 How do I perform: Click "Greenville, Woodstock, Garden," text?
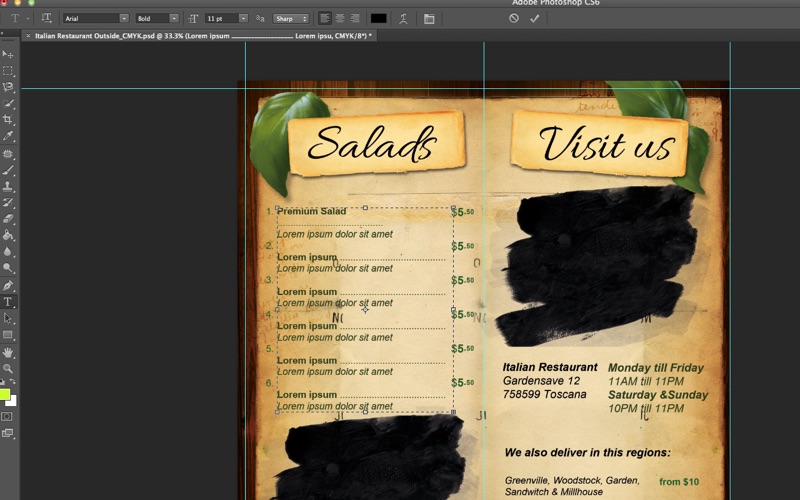pos(572,481)
